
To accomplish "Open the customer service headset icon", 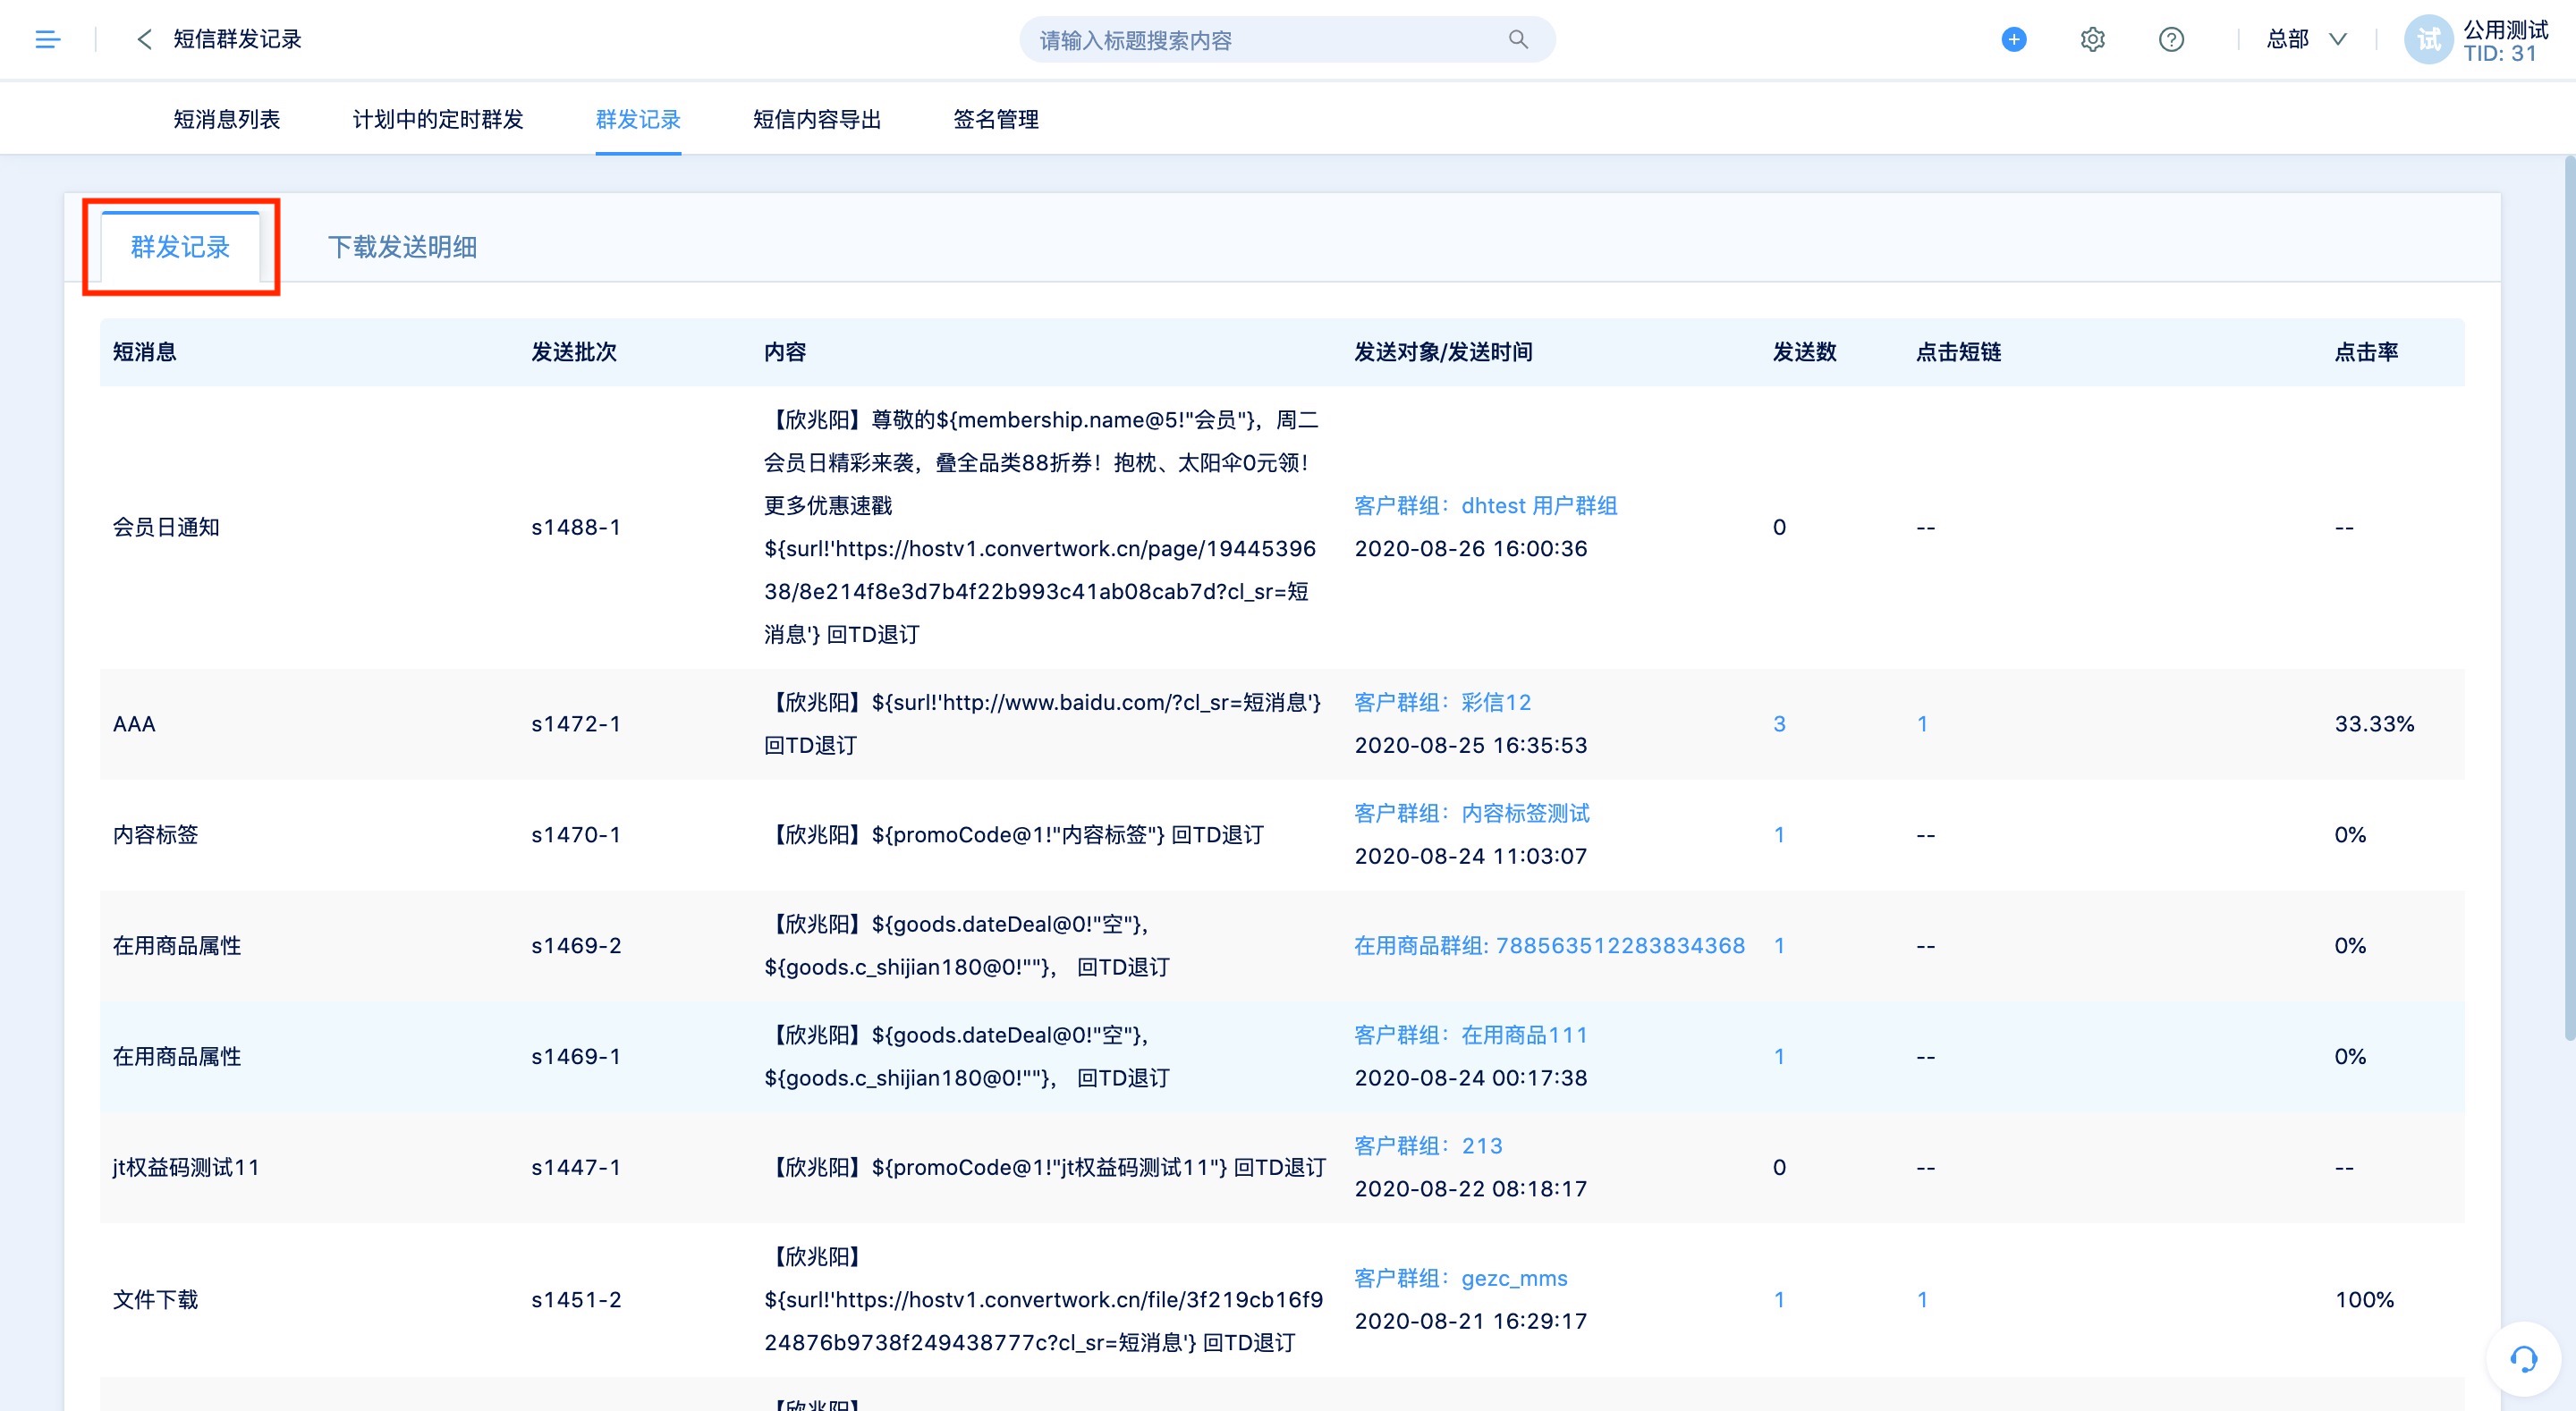I will [2523, 1358].
